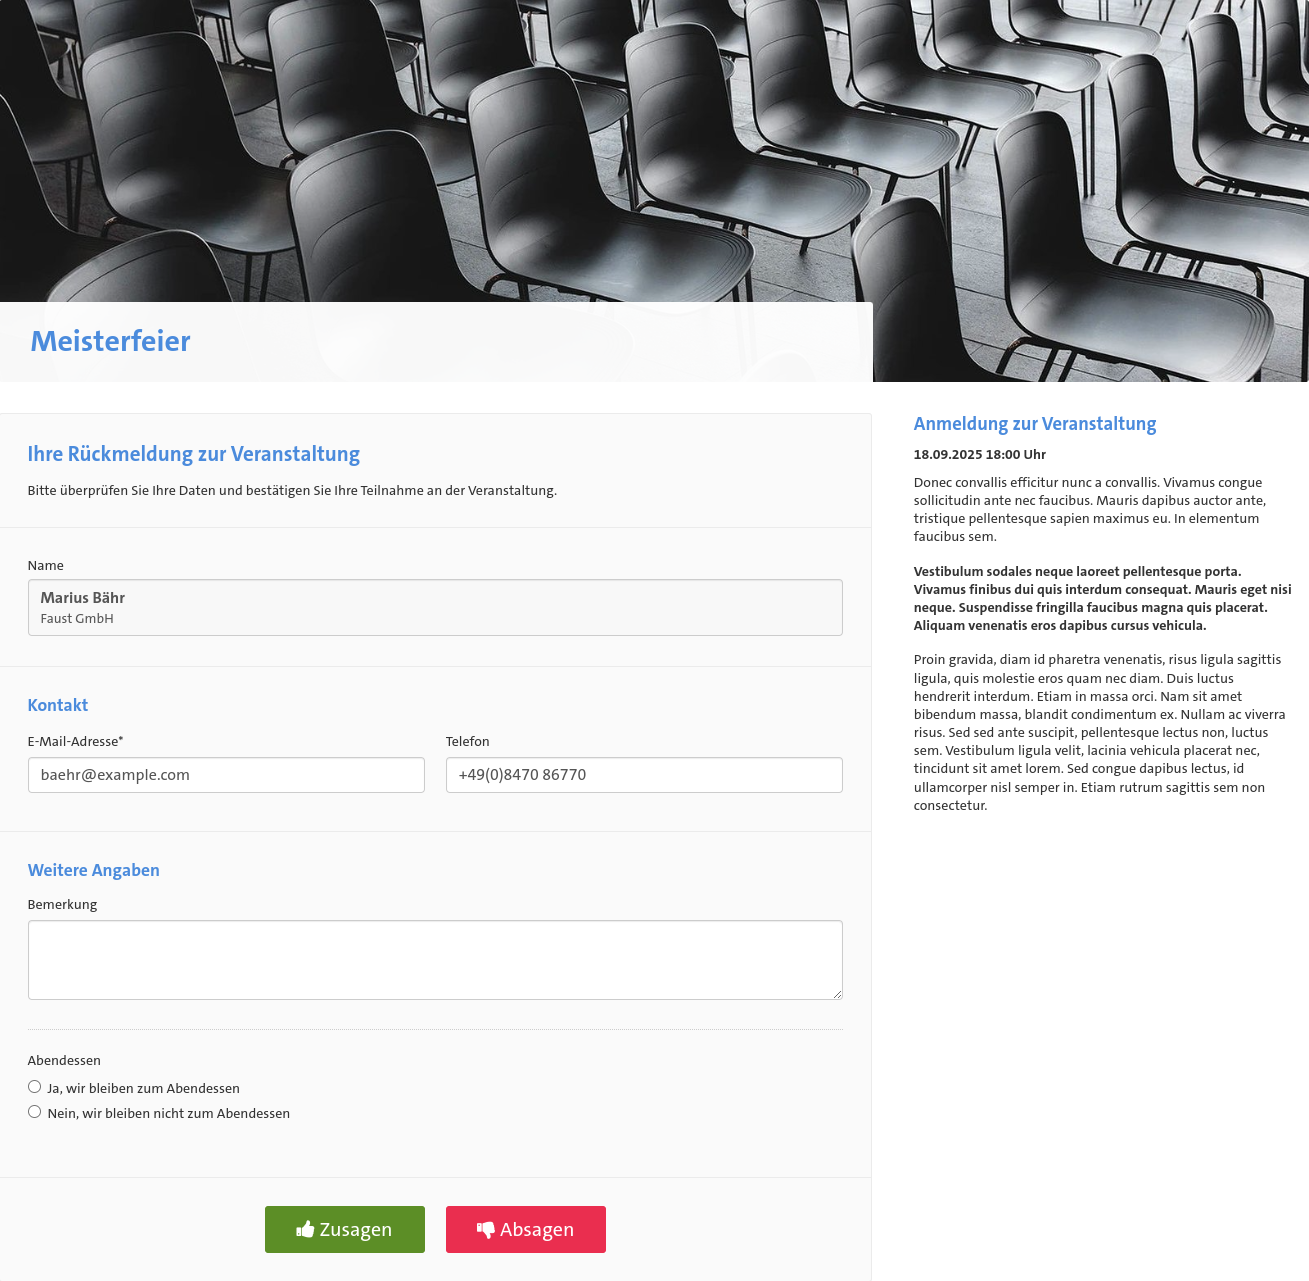Click the event date 18.09.2025 18:00 Uhr
This screenshot has height=1281, width=1309.
coord(979,454)
